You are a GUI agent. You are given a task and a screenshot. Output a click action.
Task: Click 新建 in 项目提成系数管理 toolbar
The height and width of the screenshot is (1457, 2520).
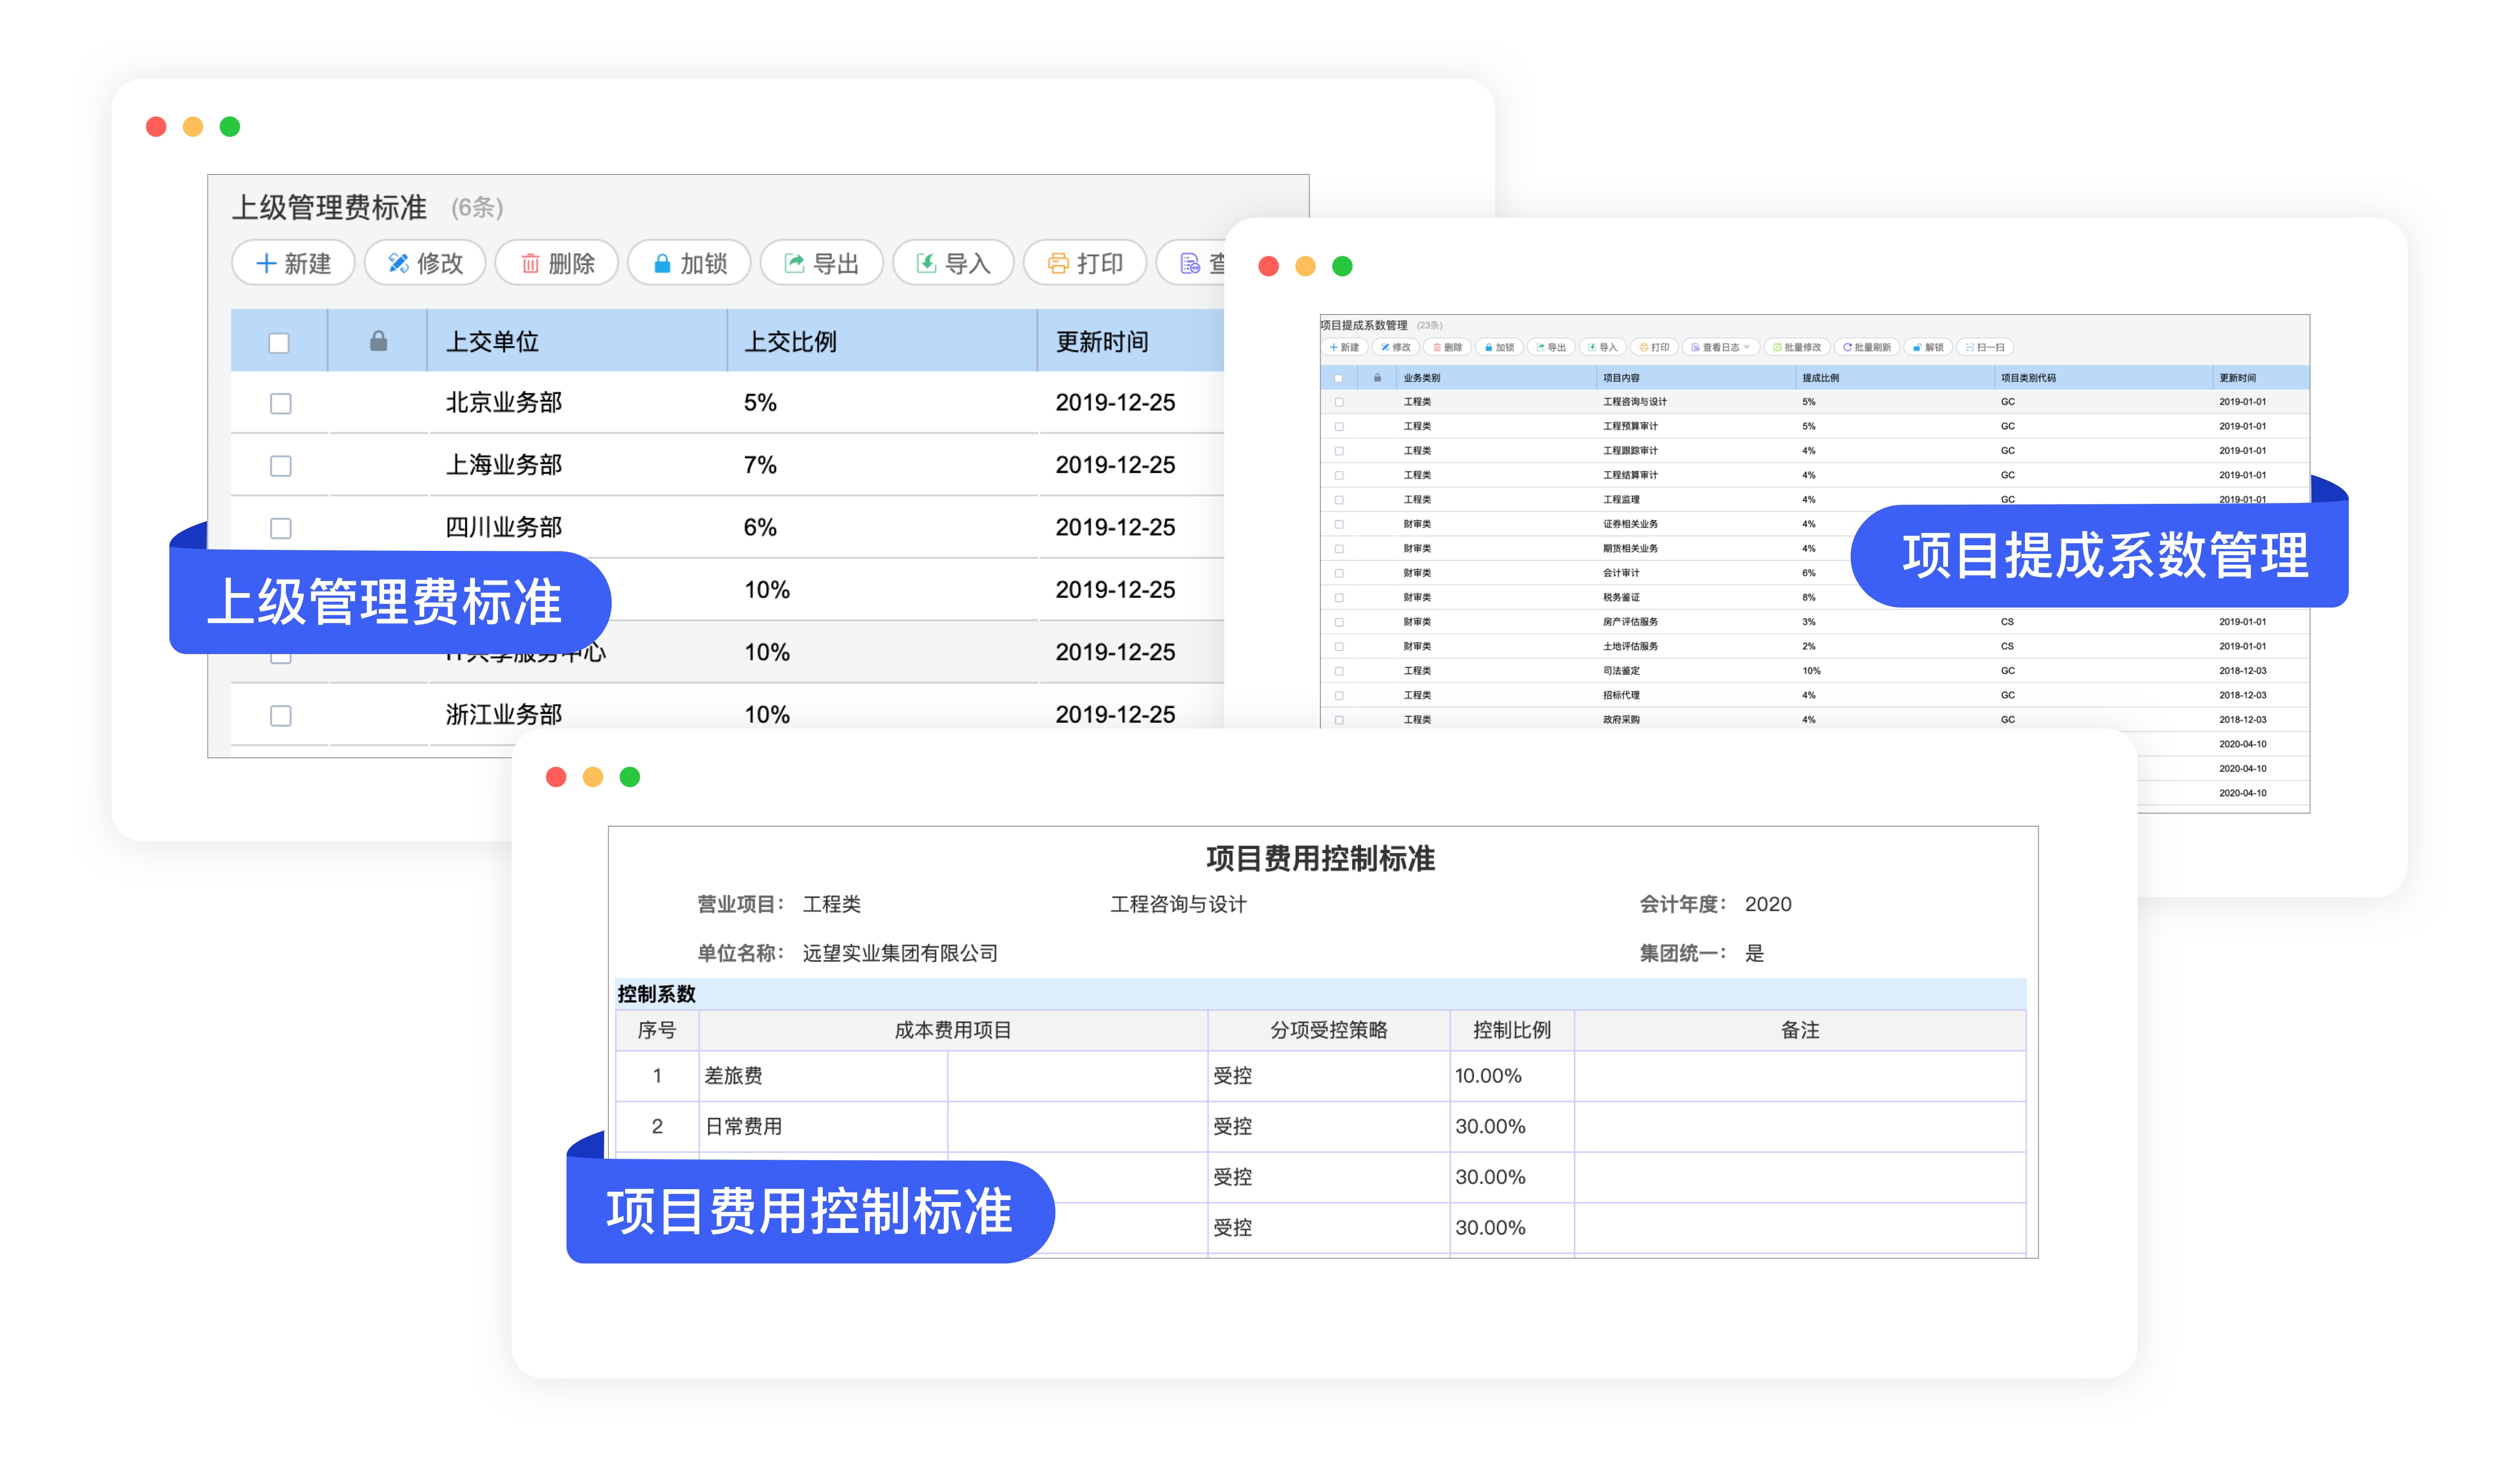pyautogui.click(x=1344, y=347)
